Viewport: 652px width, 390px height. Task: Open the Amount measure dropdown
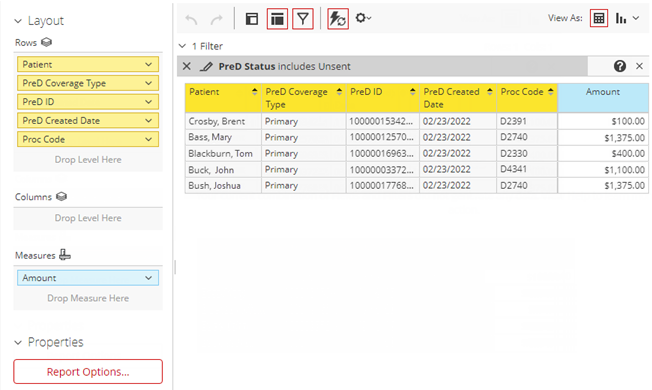[148, 278]
